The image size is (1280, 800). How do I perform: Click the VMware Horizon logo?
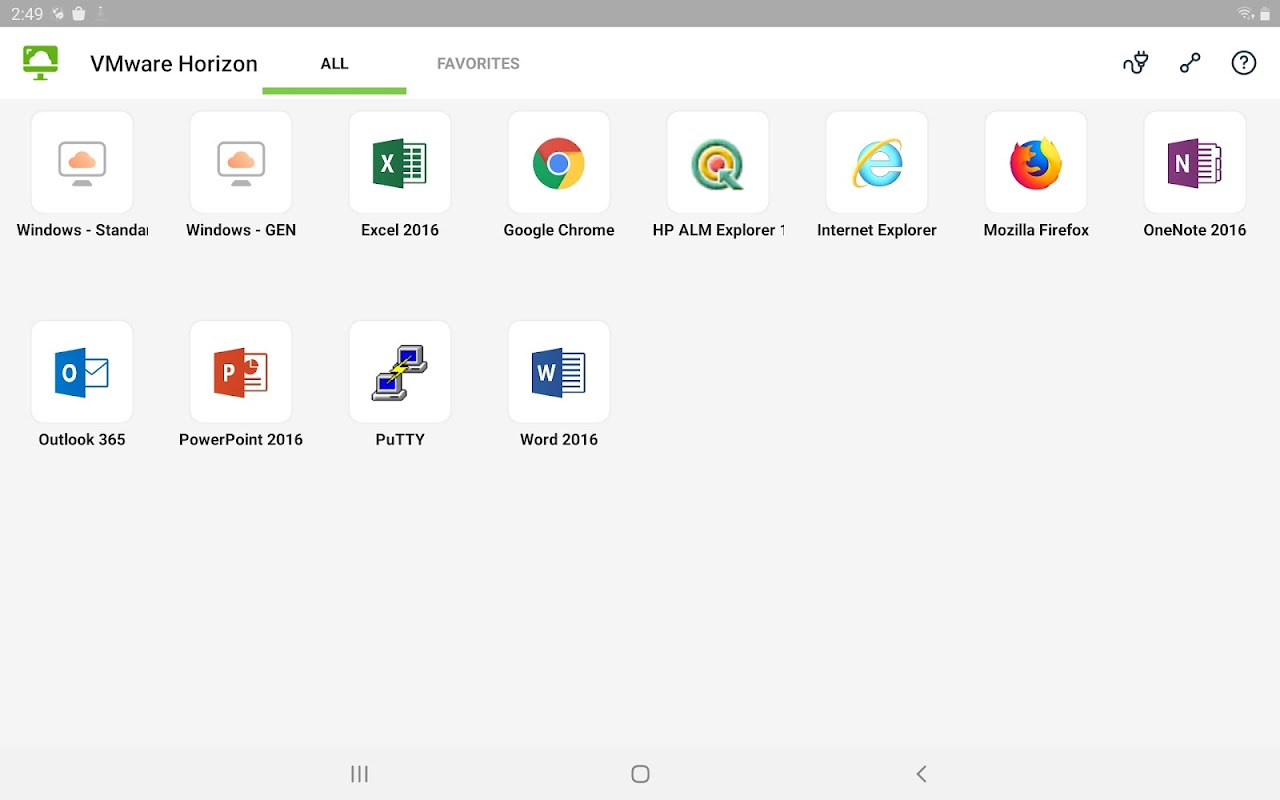coord(41,63)
